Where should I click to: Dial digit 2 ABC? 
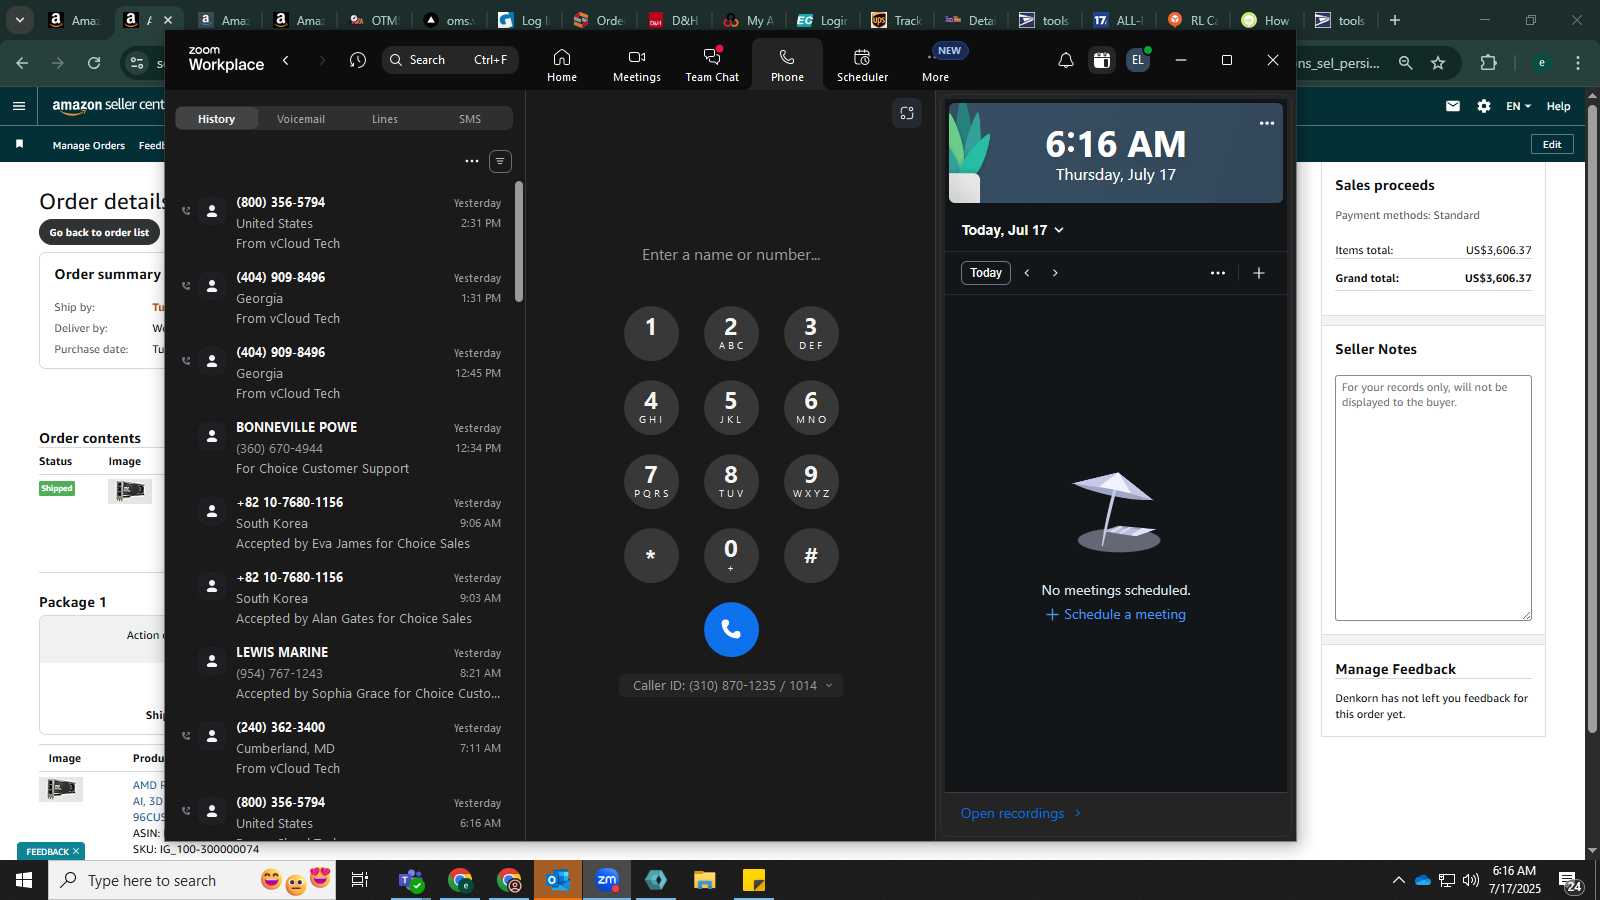click(731, 333)
